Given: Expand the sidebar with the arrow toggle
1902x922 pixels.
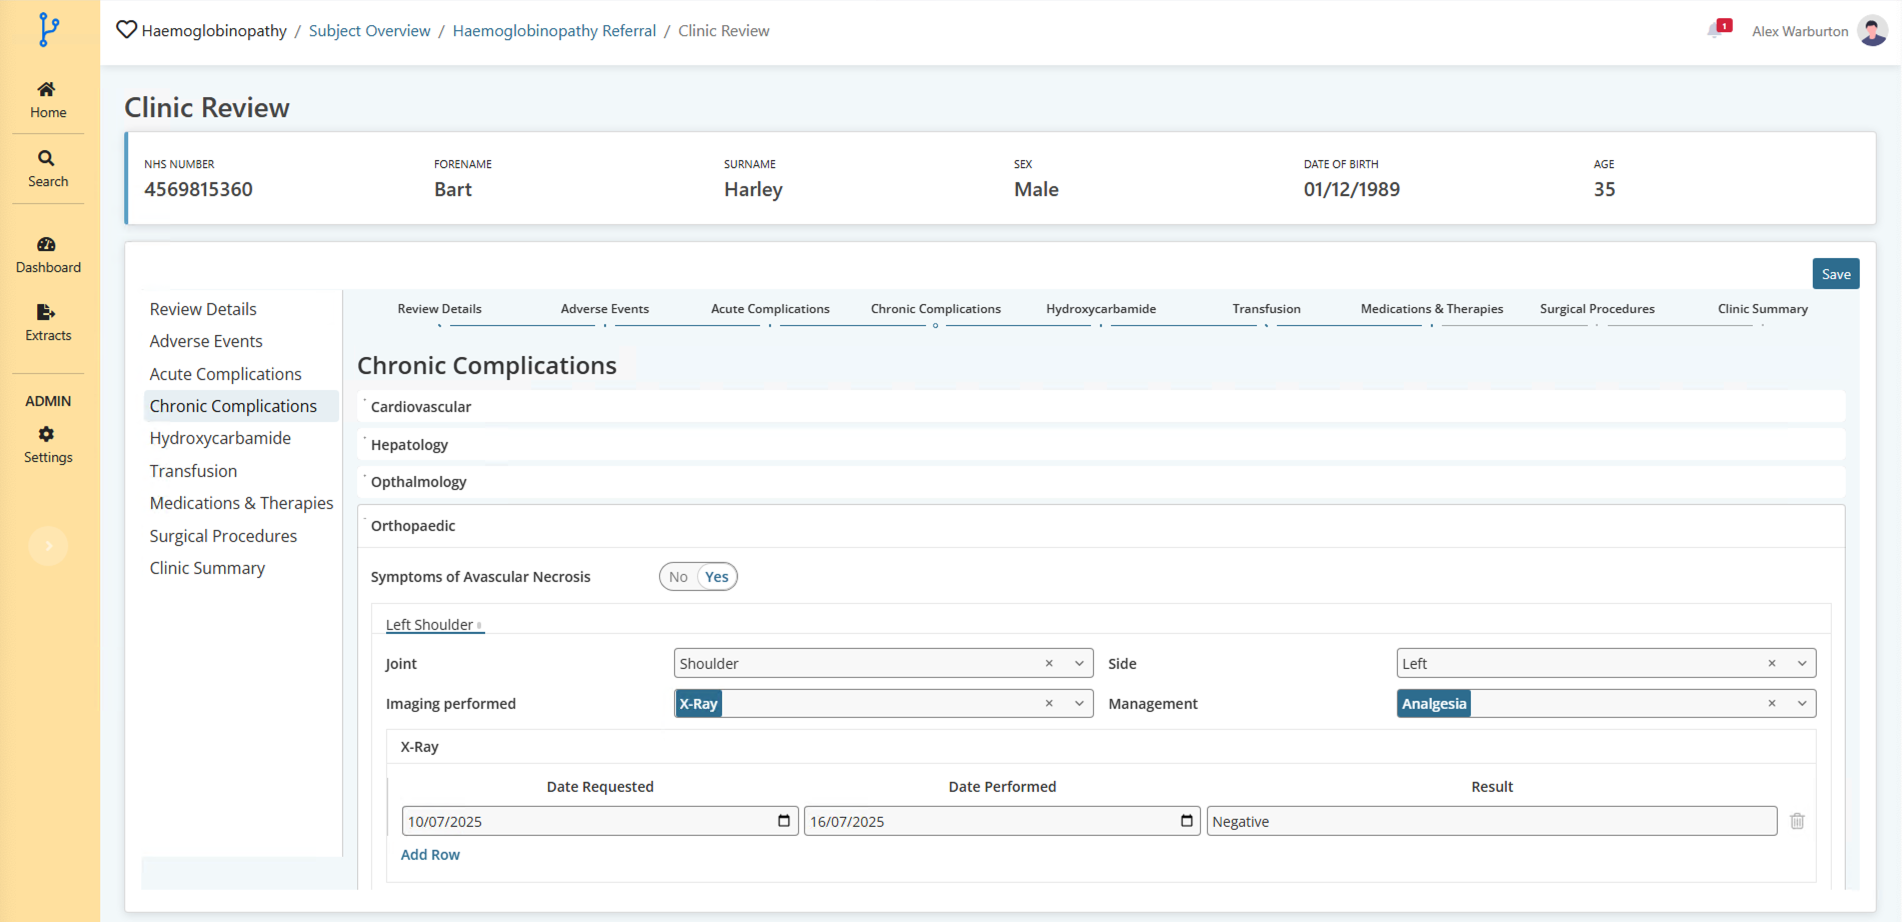Looking at the screenshot, I should point(48,546).
